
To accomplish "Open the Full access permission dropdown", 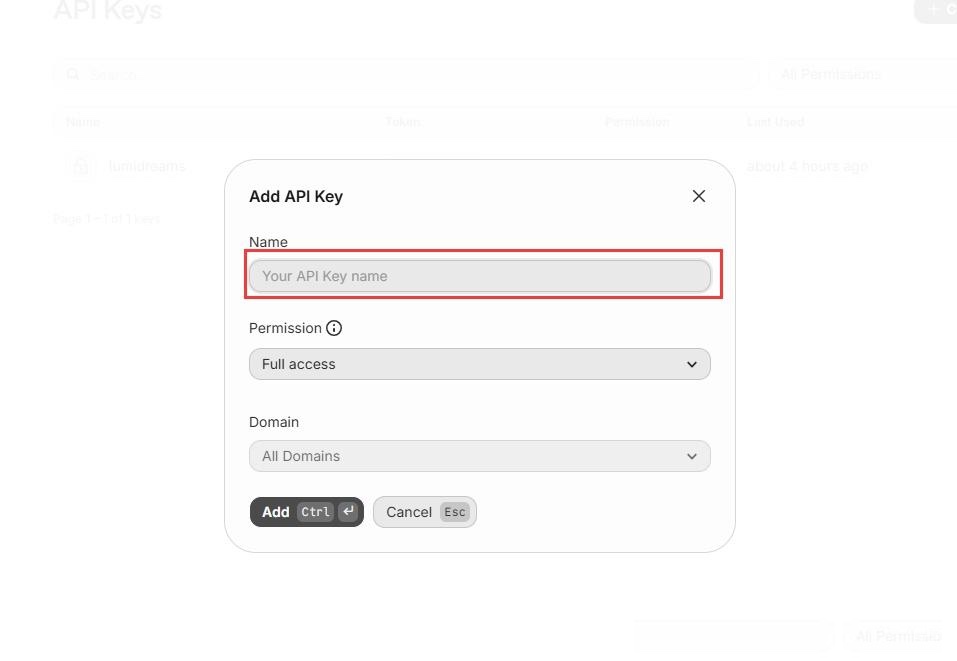I will pos(480,364).
